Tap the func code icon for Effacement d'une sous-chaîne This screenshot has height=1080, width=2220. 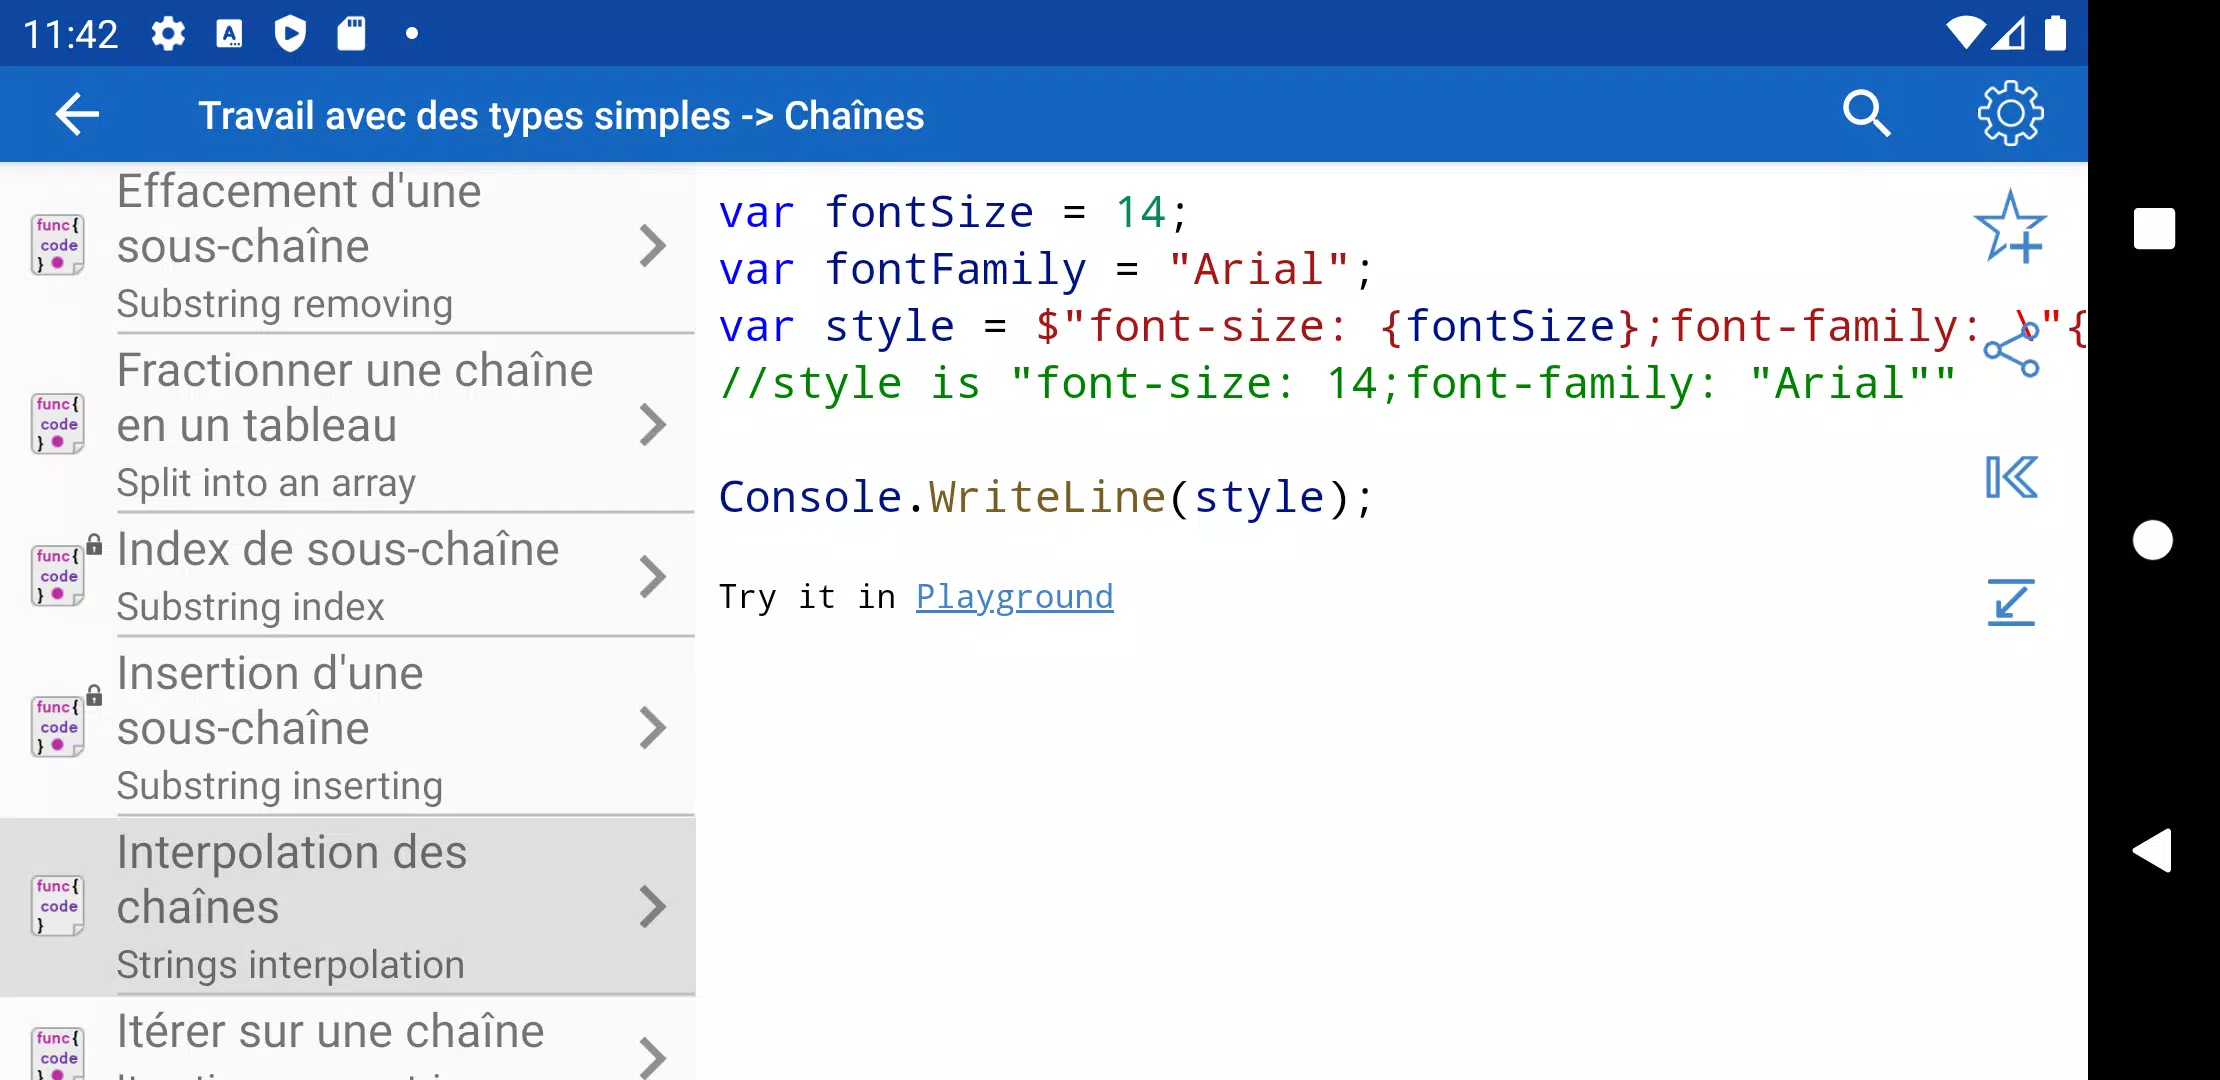click(58, 245)
